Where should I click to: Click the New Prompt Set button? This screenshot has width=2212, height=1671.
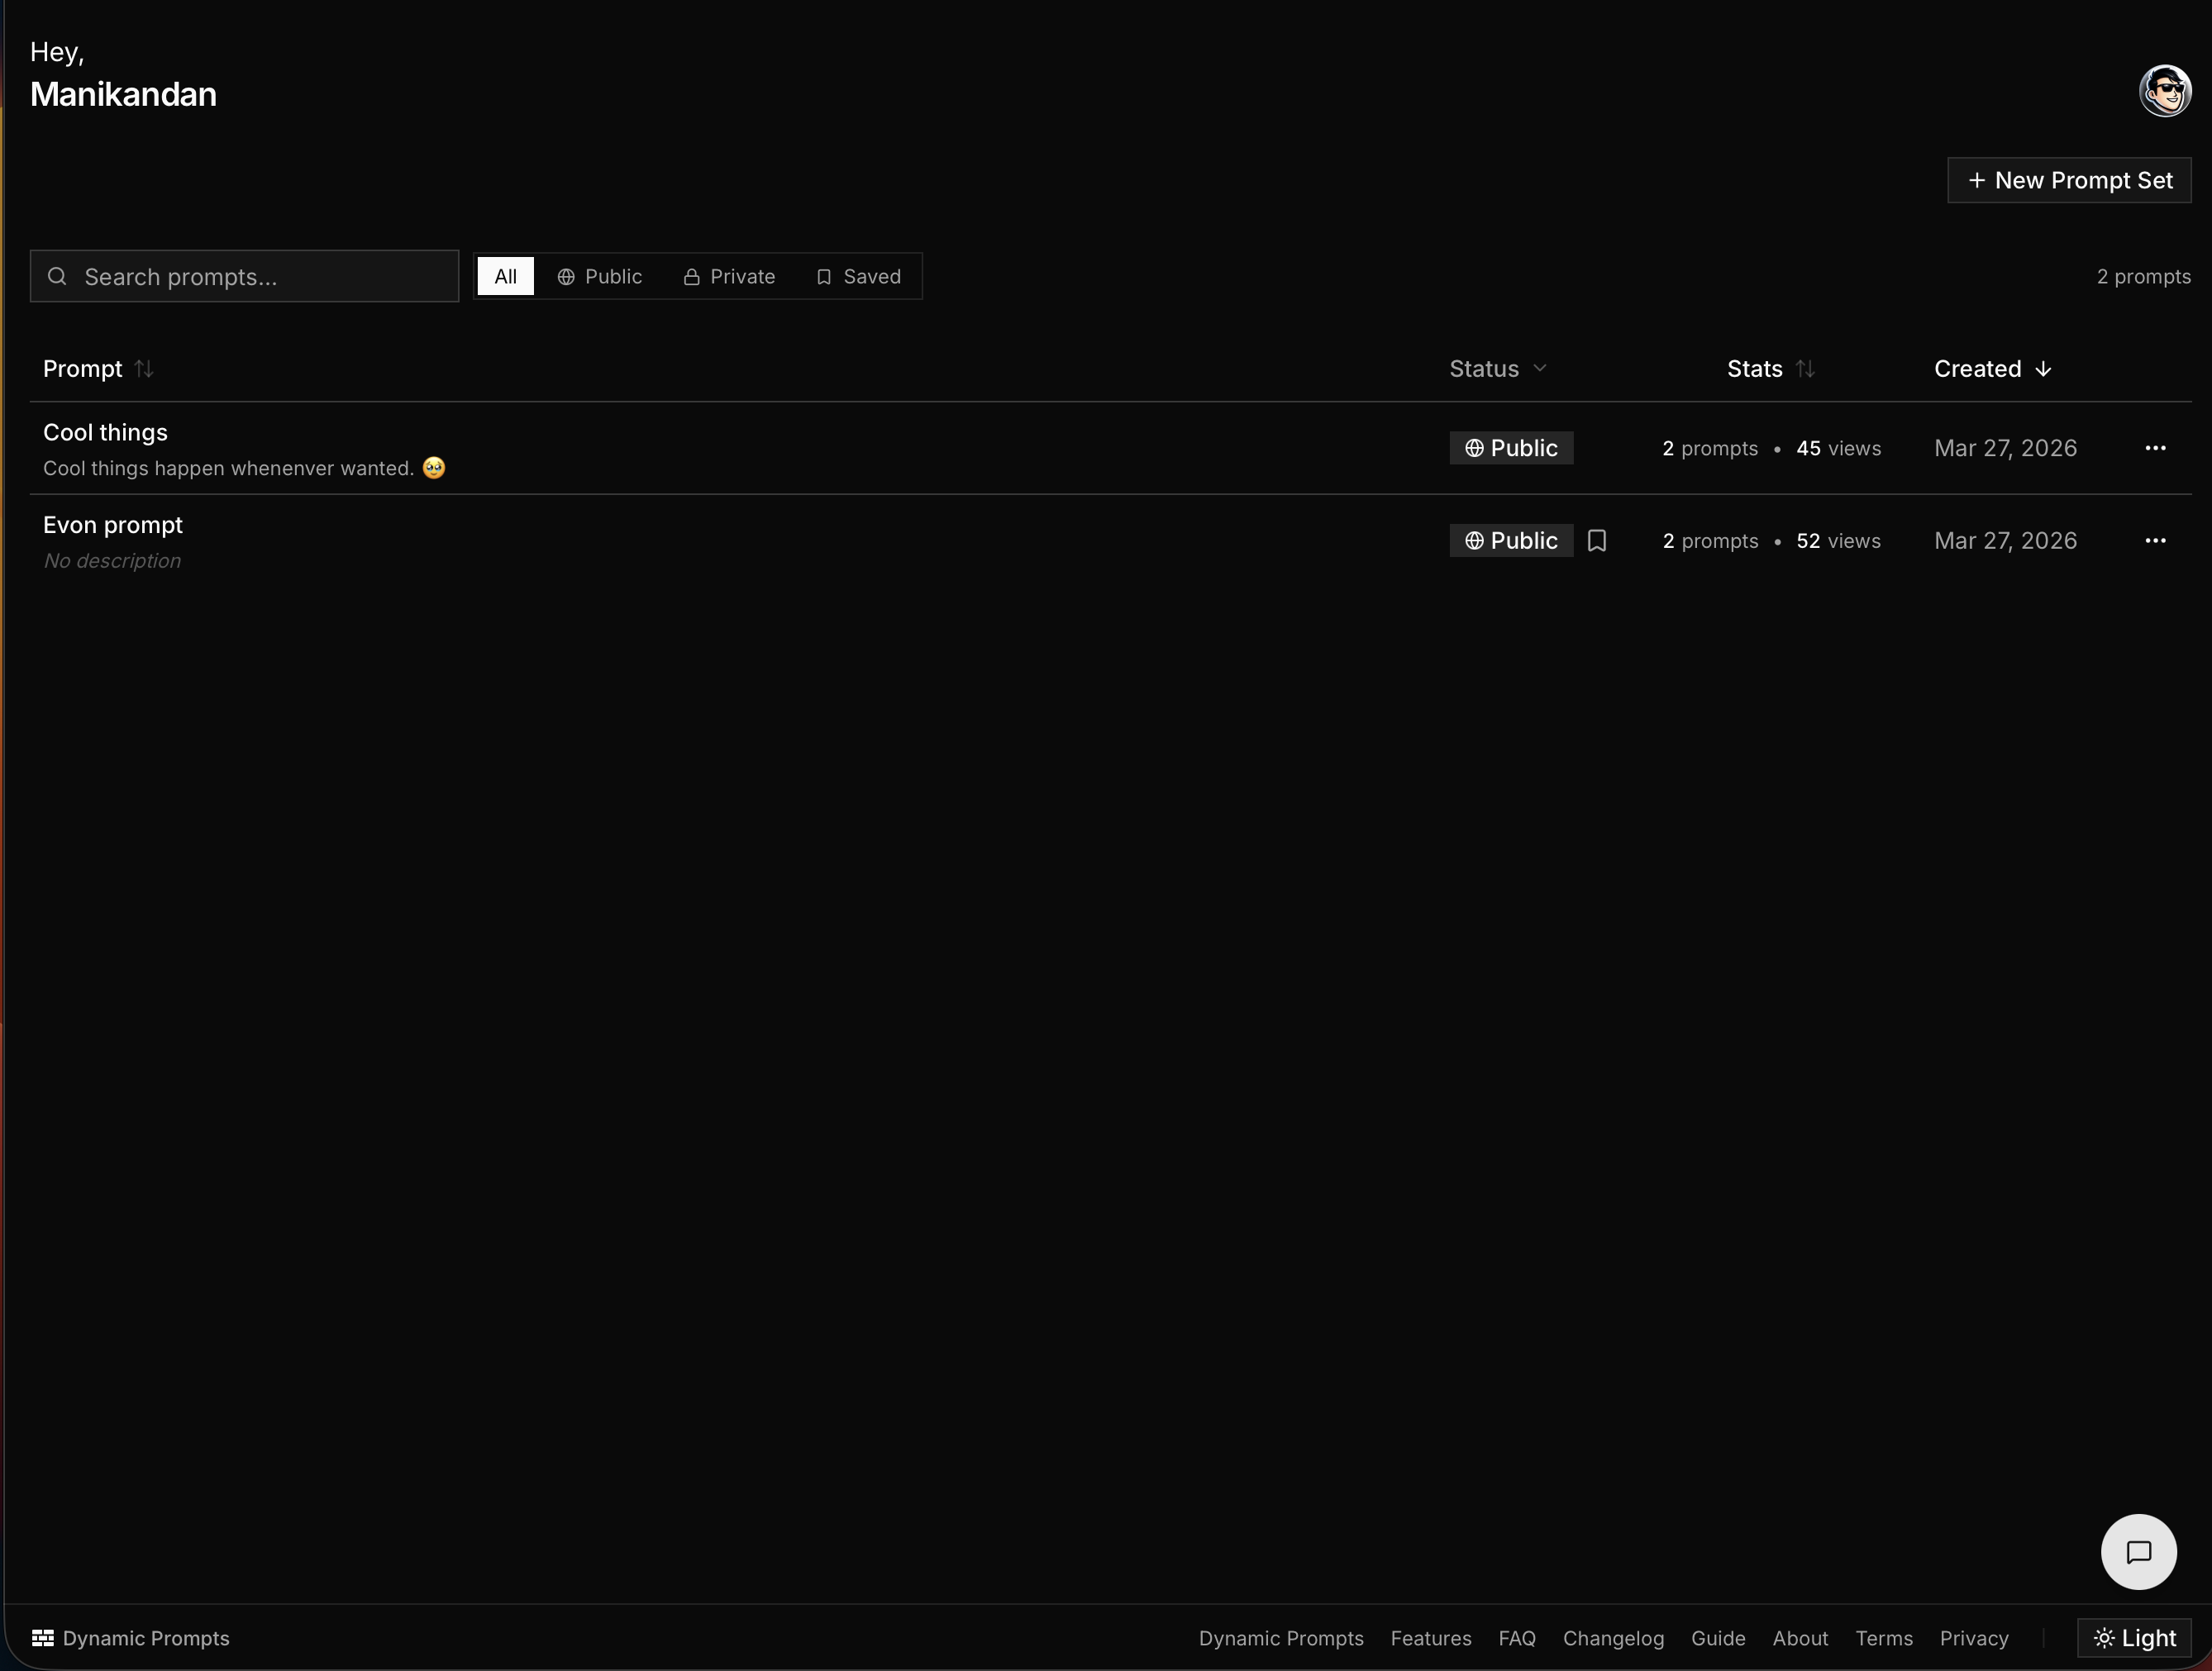click(2069, 180)
